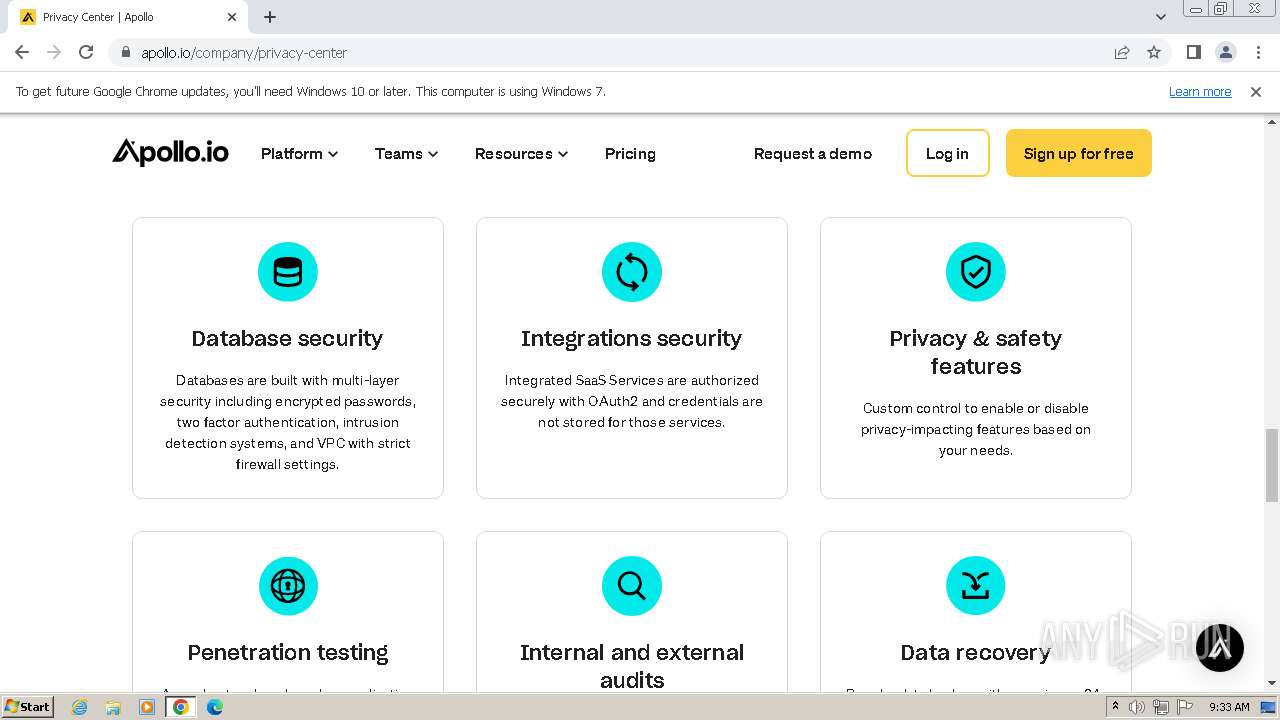The image size is (1280, 720).
Task: Open the tab search dropdown
Action: tap(1160, 17)
